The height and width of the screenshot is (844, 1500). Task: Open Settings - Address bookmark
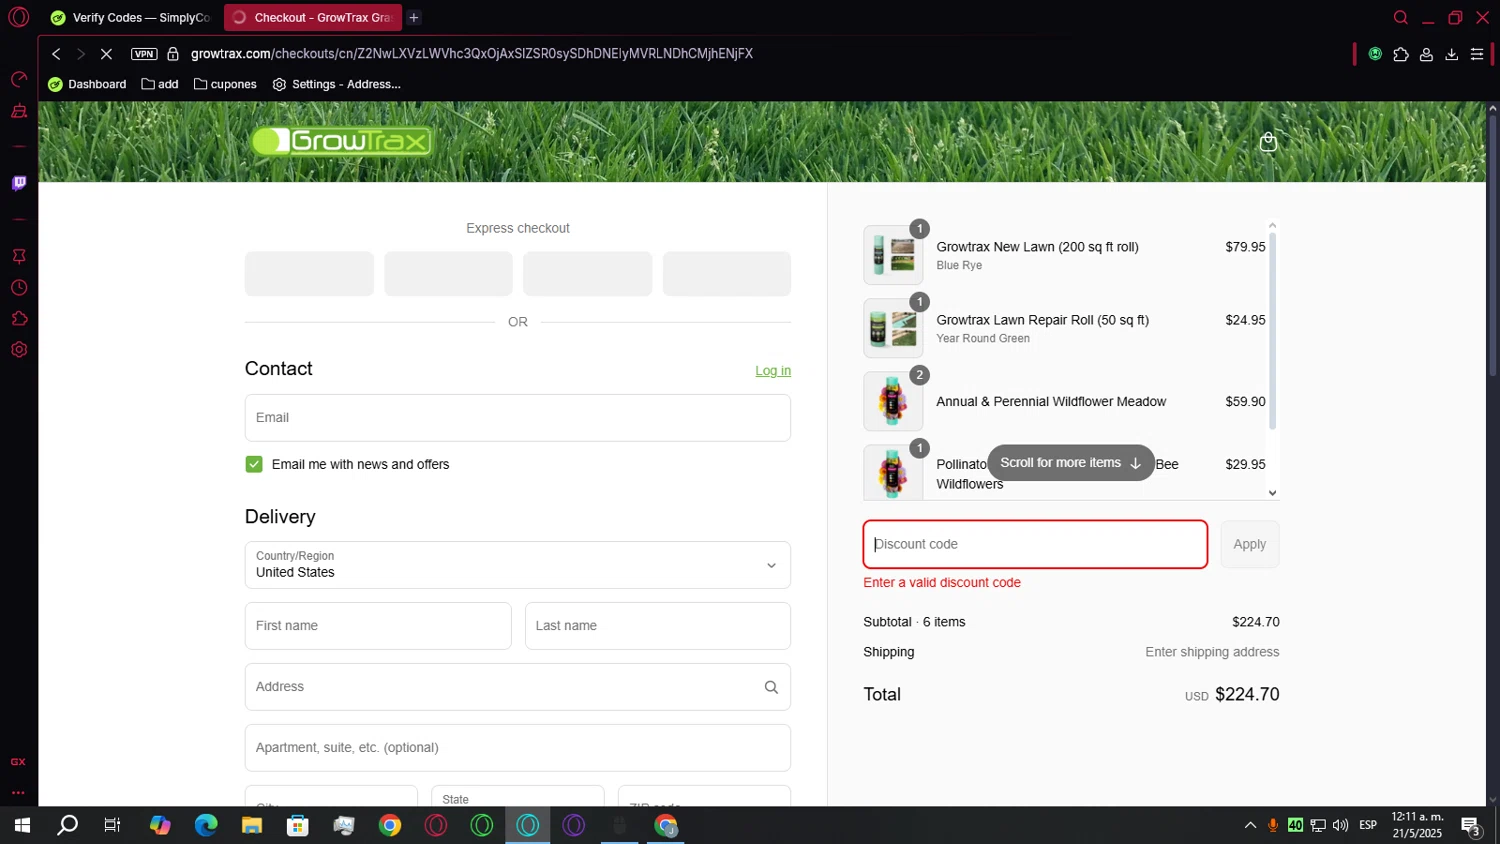(337, 84)
